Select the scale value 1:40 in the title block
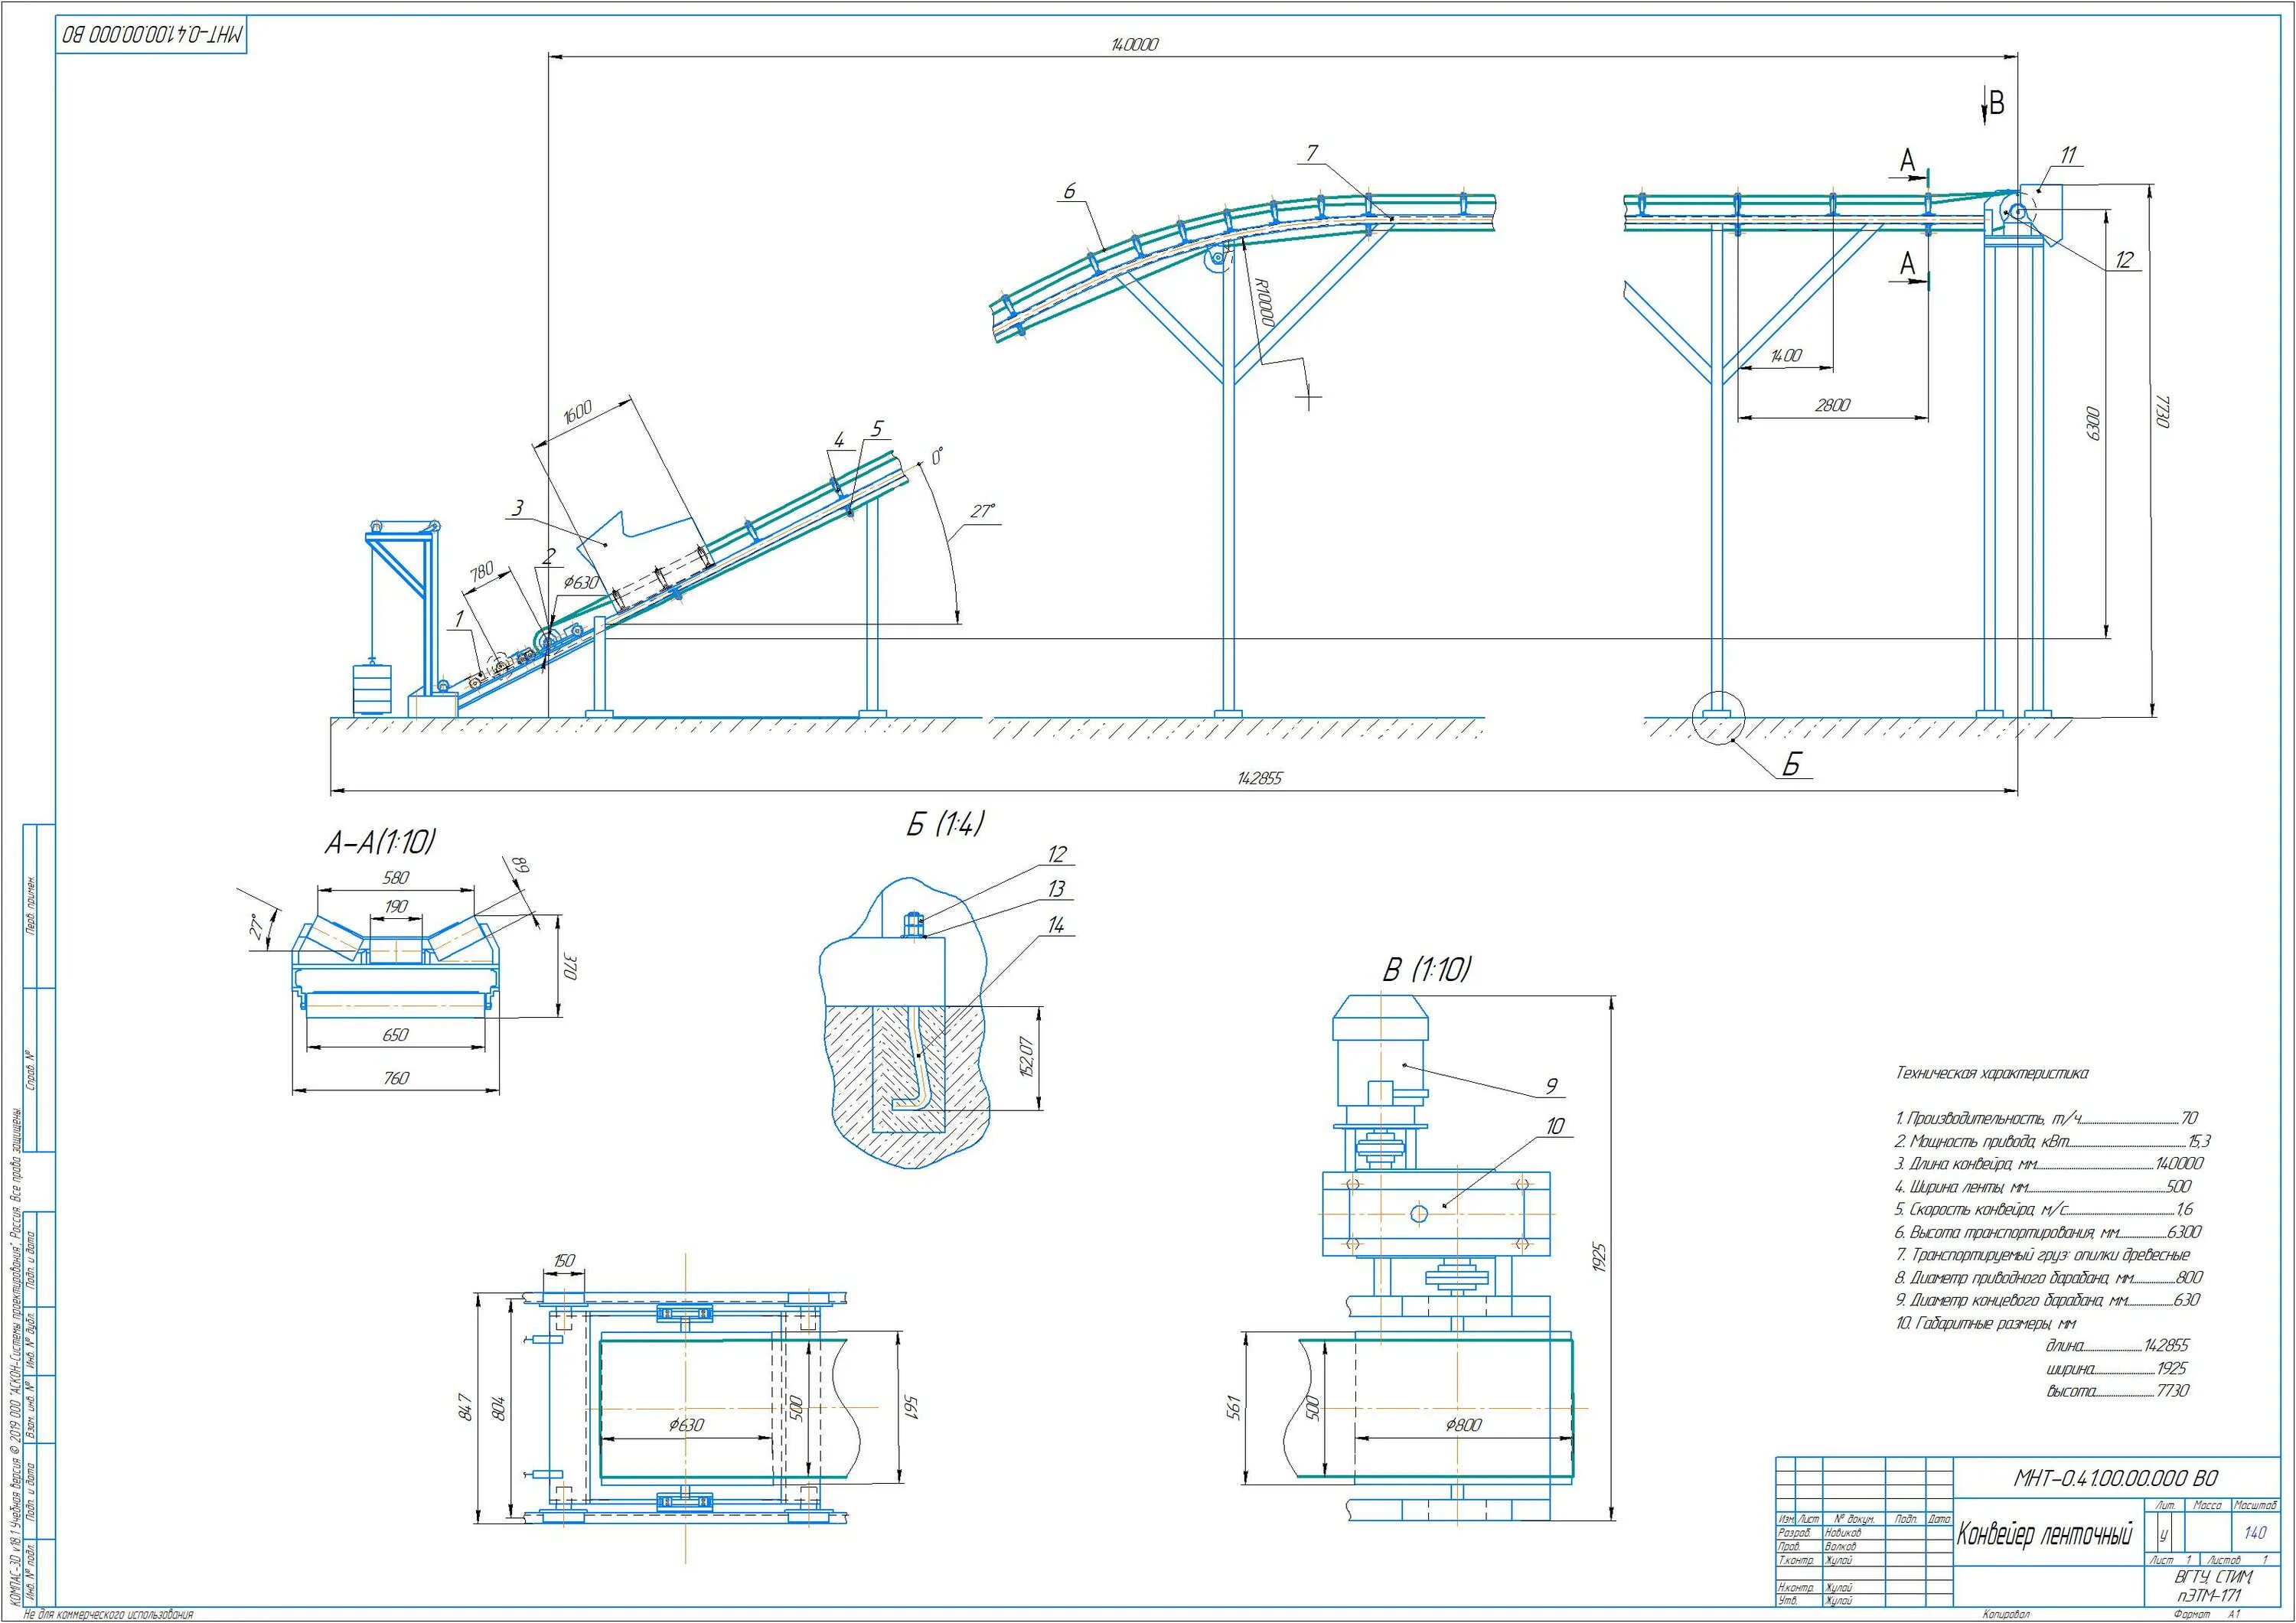 [x=2255, y=1532]
